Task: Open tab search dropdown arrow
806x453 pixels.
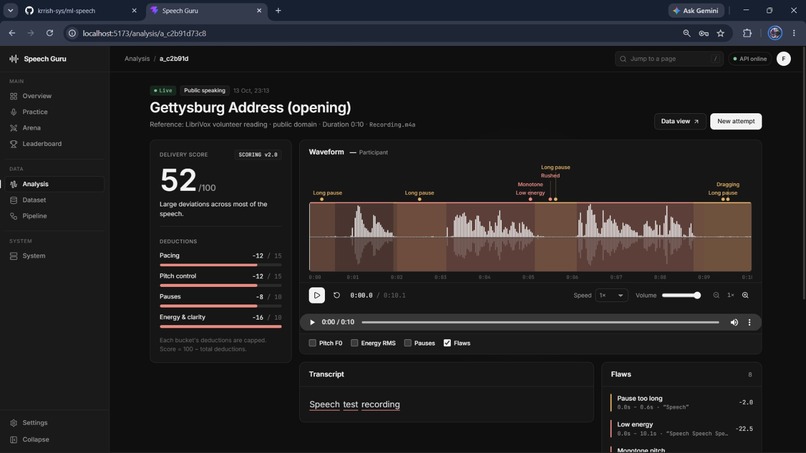Action: [x=10, y=11]
